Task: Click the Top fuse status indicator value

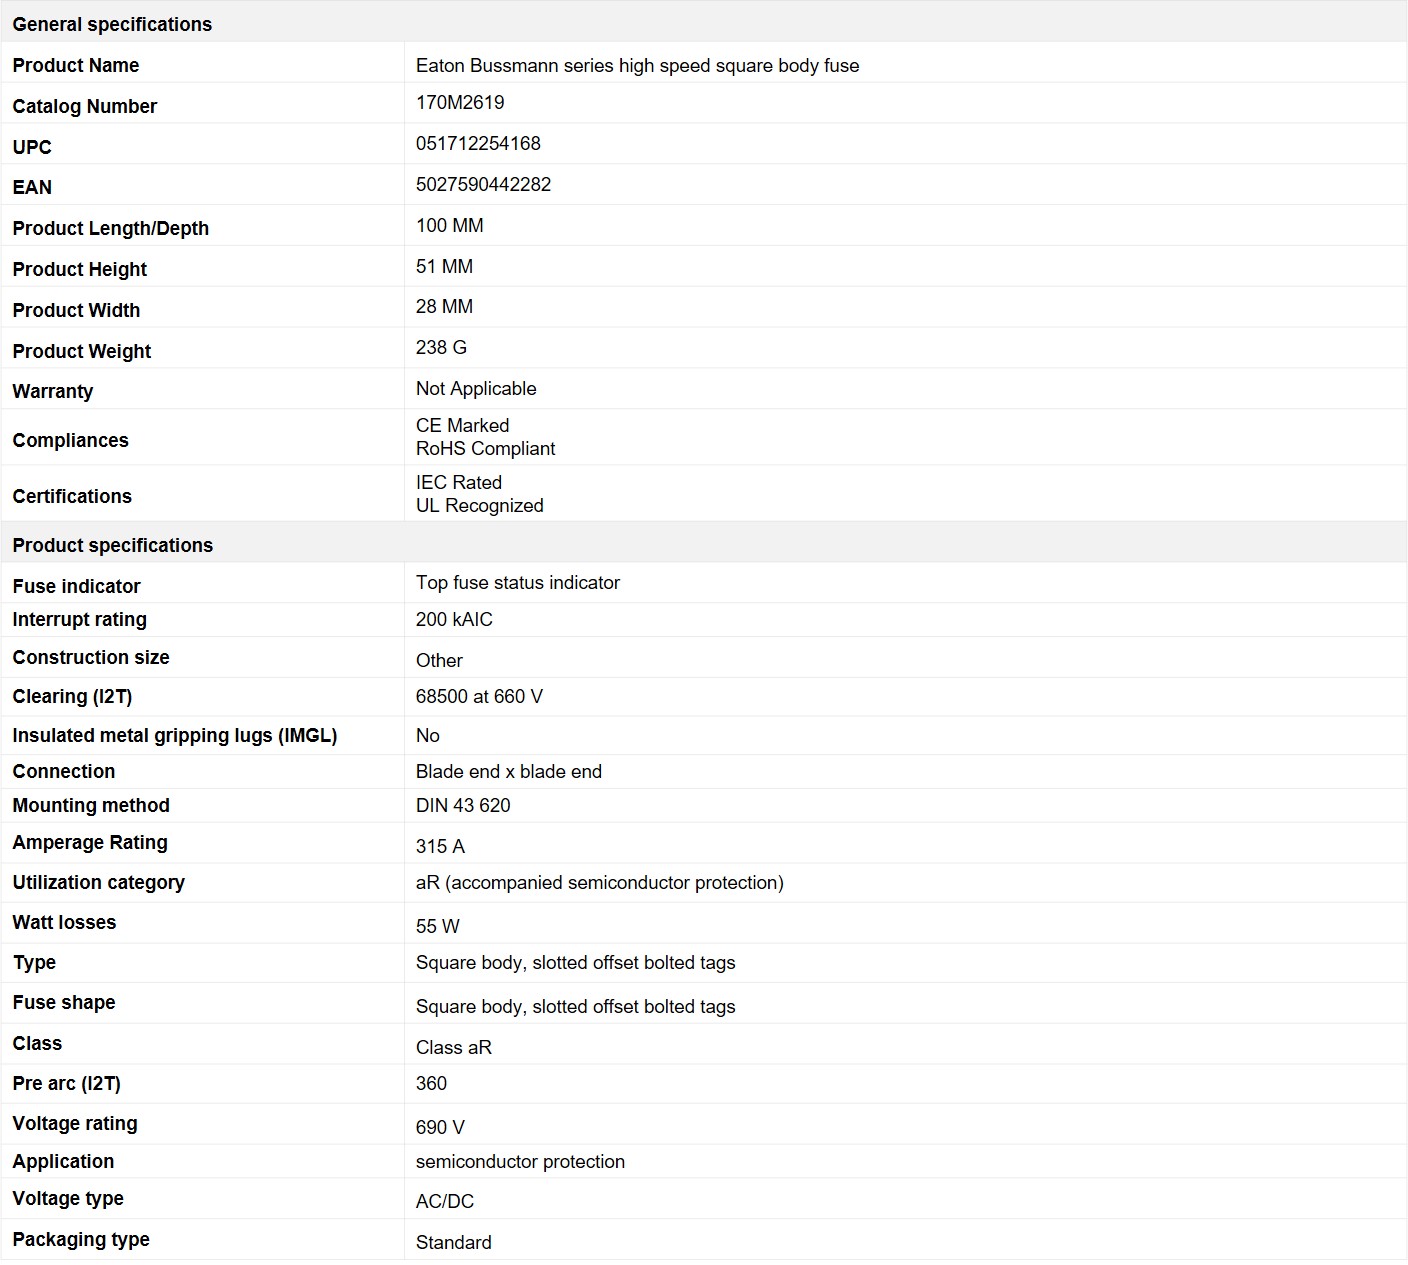Action: click(x=517, y=582)
